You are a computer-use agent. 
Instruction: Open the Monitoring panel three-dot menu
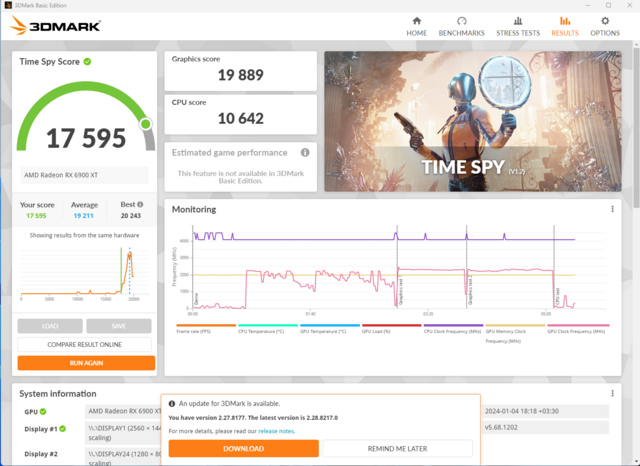[x=613, y=209]
